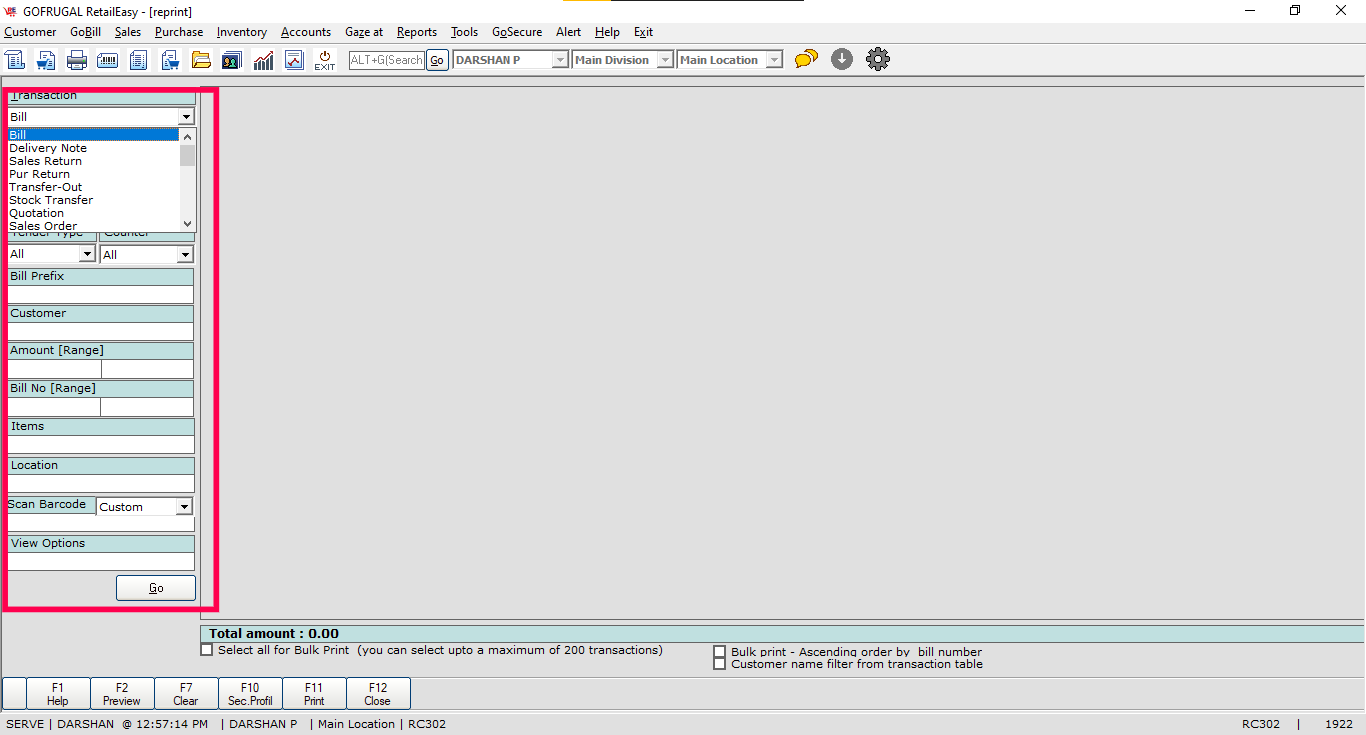Open the Reports menu
This screenshot has height=735, width=1366.
coord(417,32)
